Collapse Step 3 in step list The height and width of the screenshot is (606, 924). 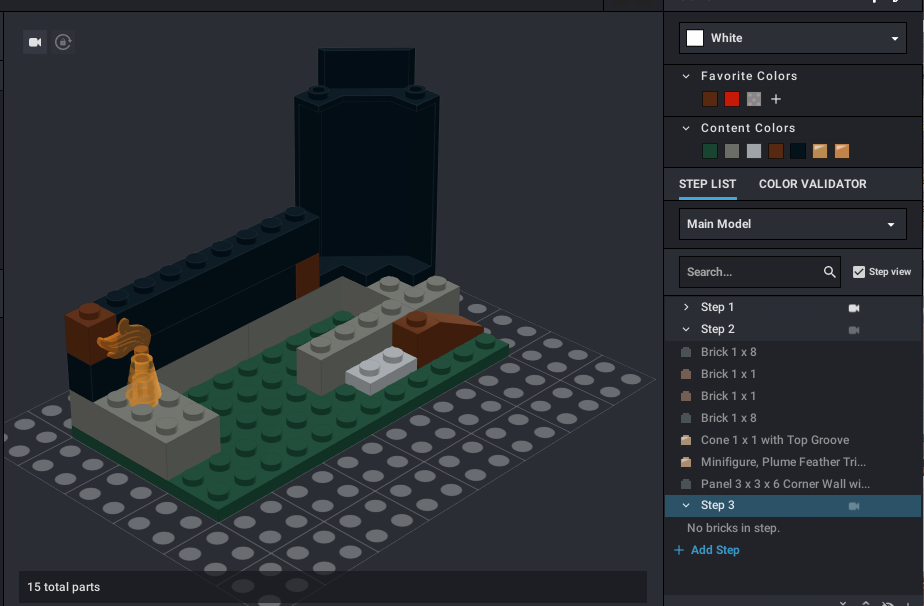tap(686, 505)
